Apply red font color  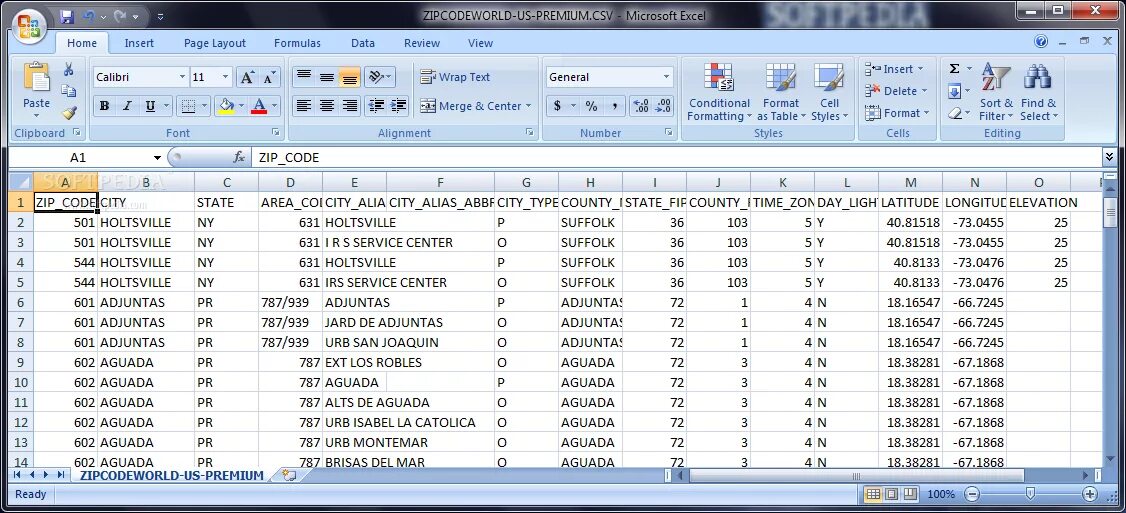click(259, 106)
